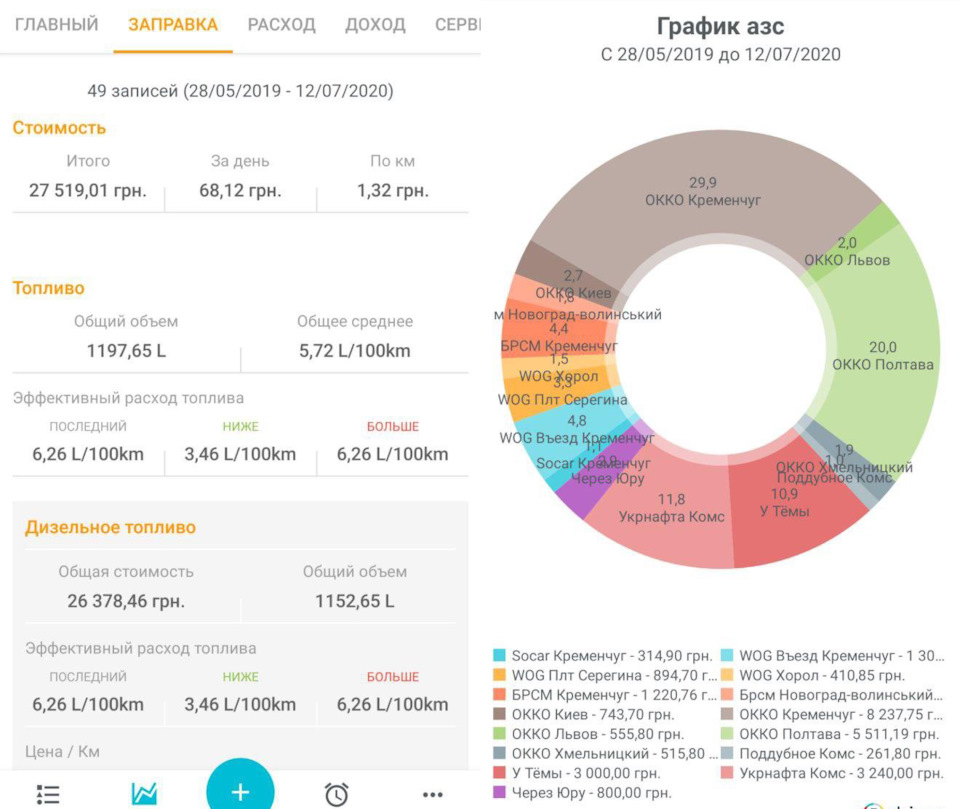The width and height of the screenshot is (960, 809).
Task: Click the Дизельное топливо heading
Action: click(110, 527)
